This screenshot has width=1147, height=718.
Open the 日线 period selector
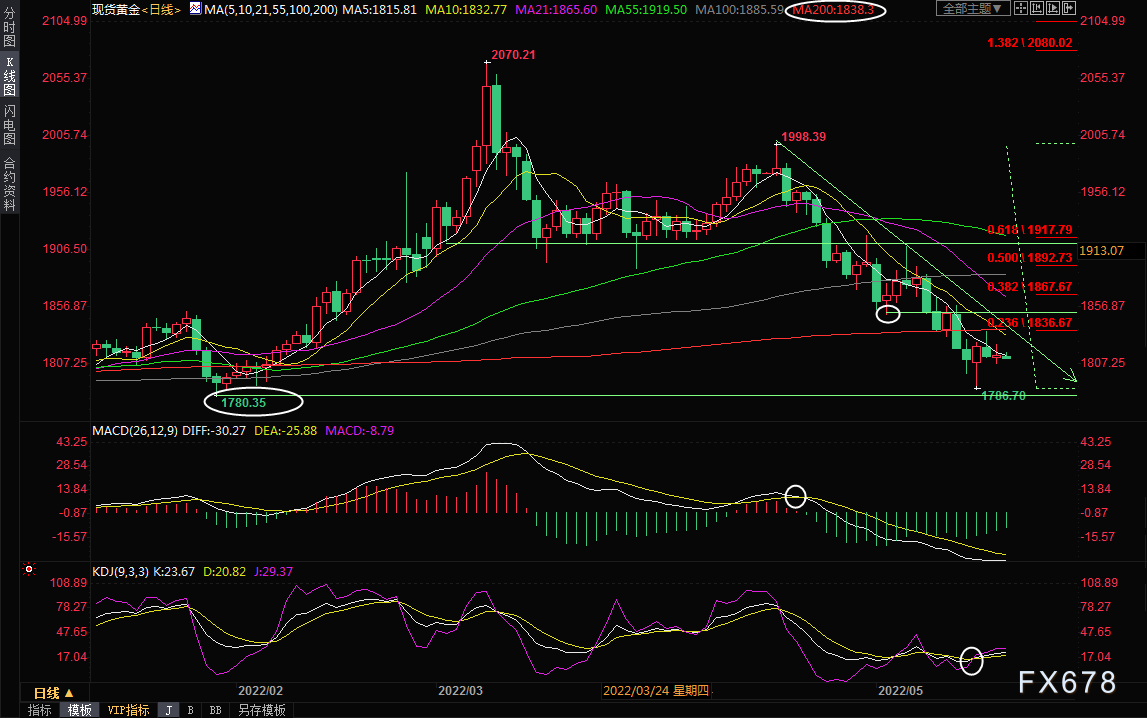pyautogui.click(x=53, y=692)
